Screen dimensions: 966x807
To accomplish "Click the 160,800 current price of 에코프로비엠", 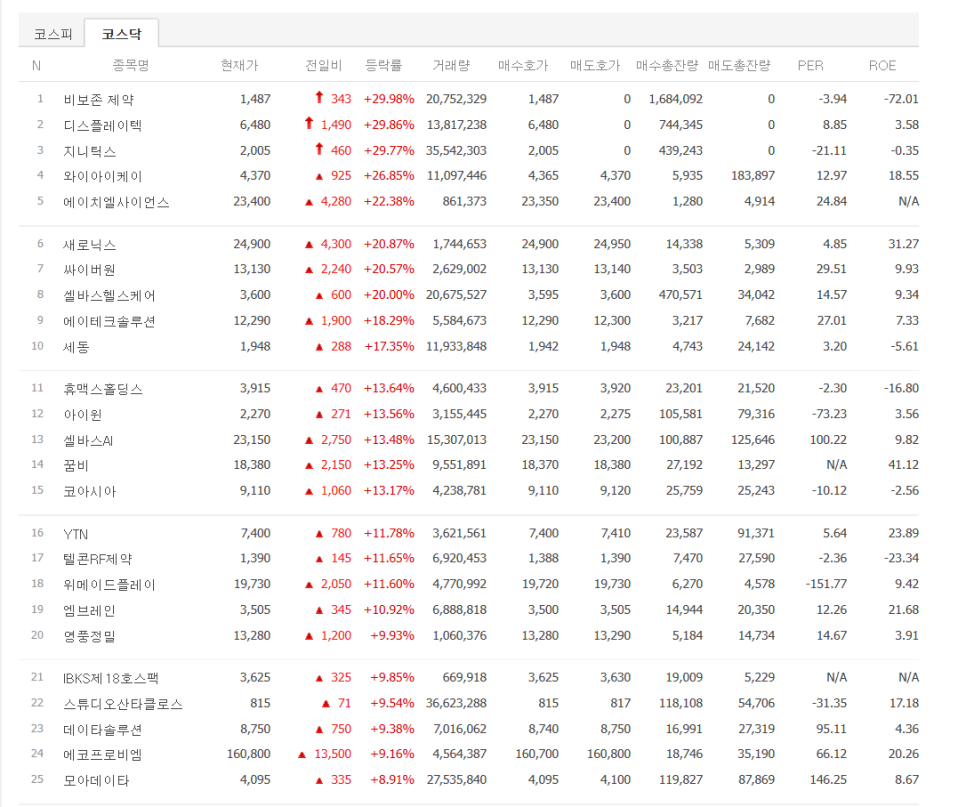I will pyautogui.click(x=249, y=753).
